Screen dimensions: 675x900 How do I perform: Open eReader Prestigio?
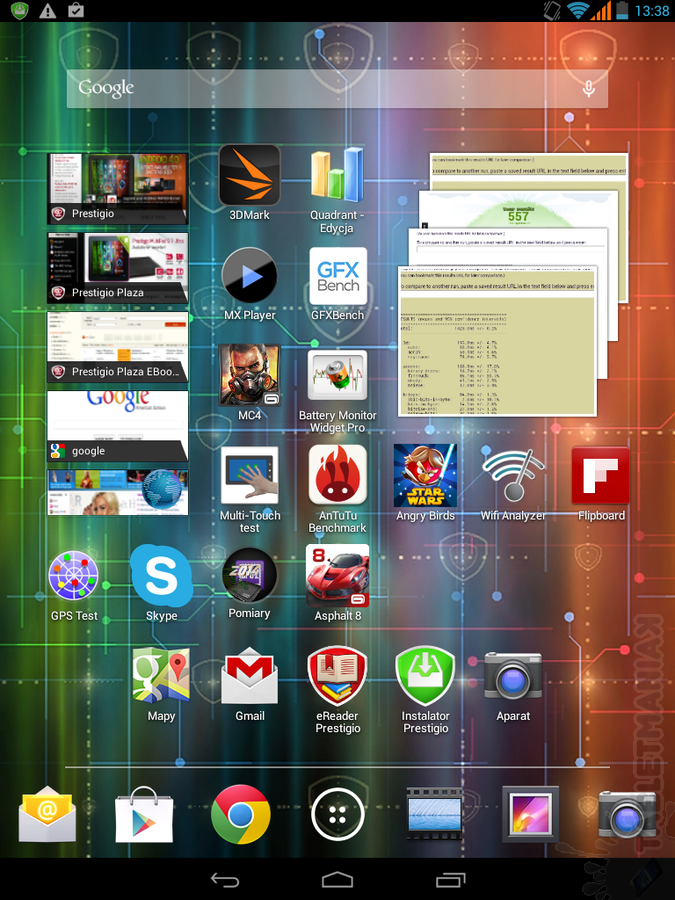[x=338, y=689]
